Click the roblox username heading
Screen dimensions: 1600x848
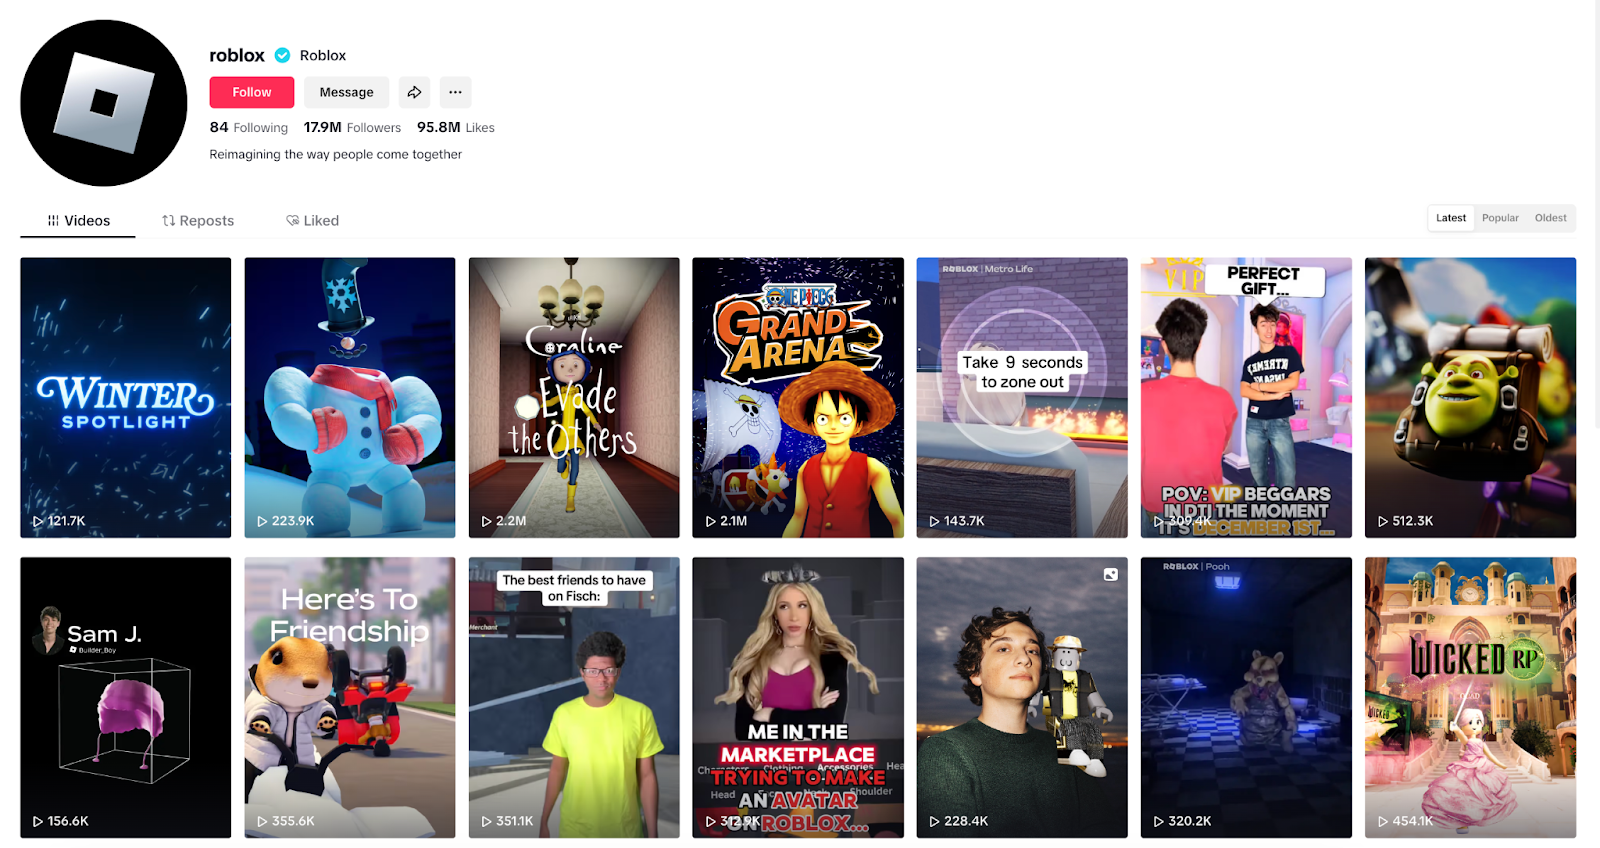(237, 55)
